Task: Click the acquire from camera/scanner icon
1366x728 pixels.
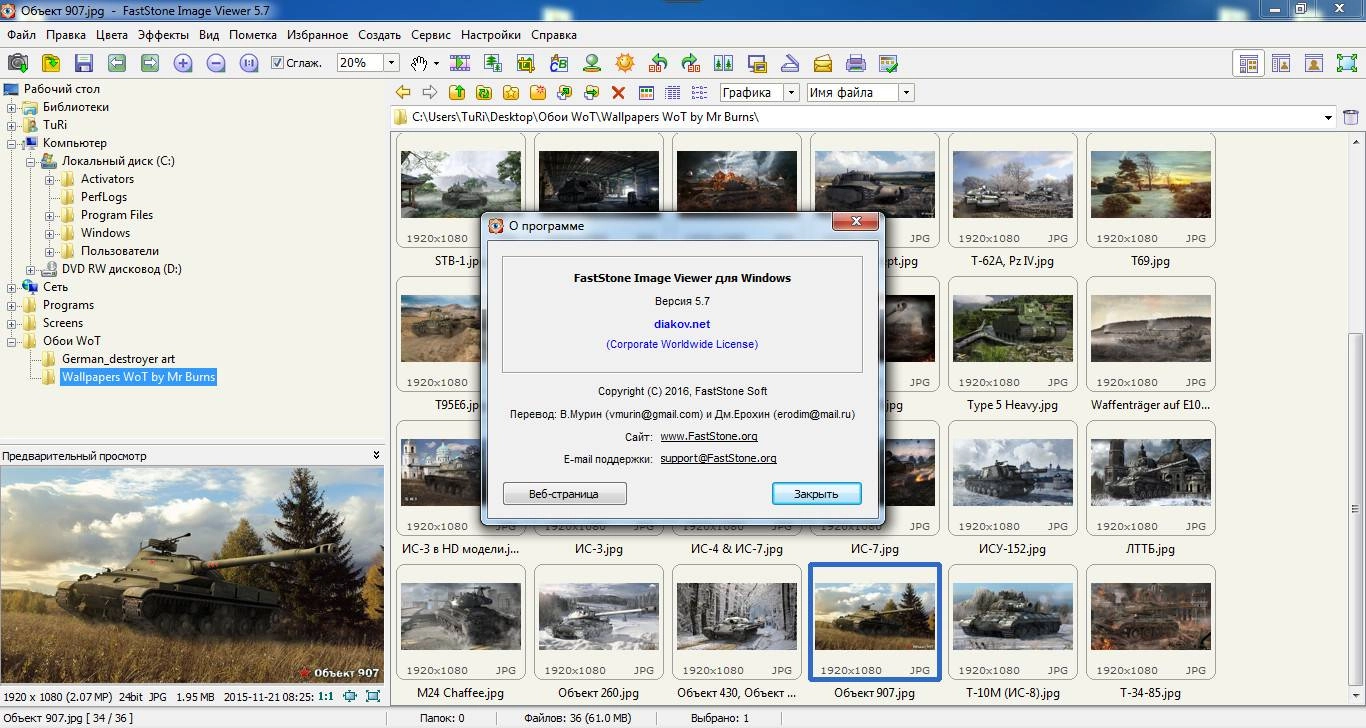Action: click(18, 63)
